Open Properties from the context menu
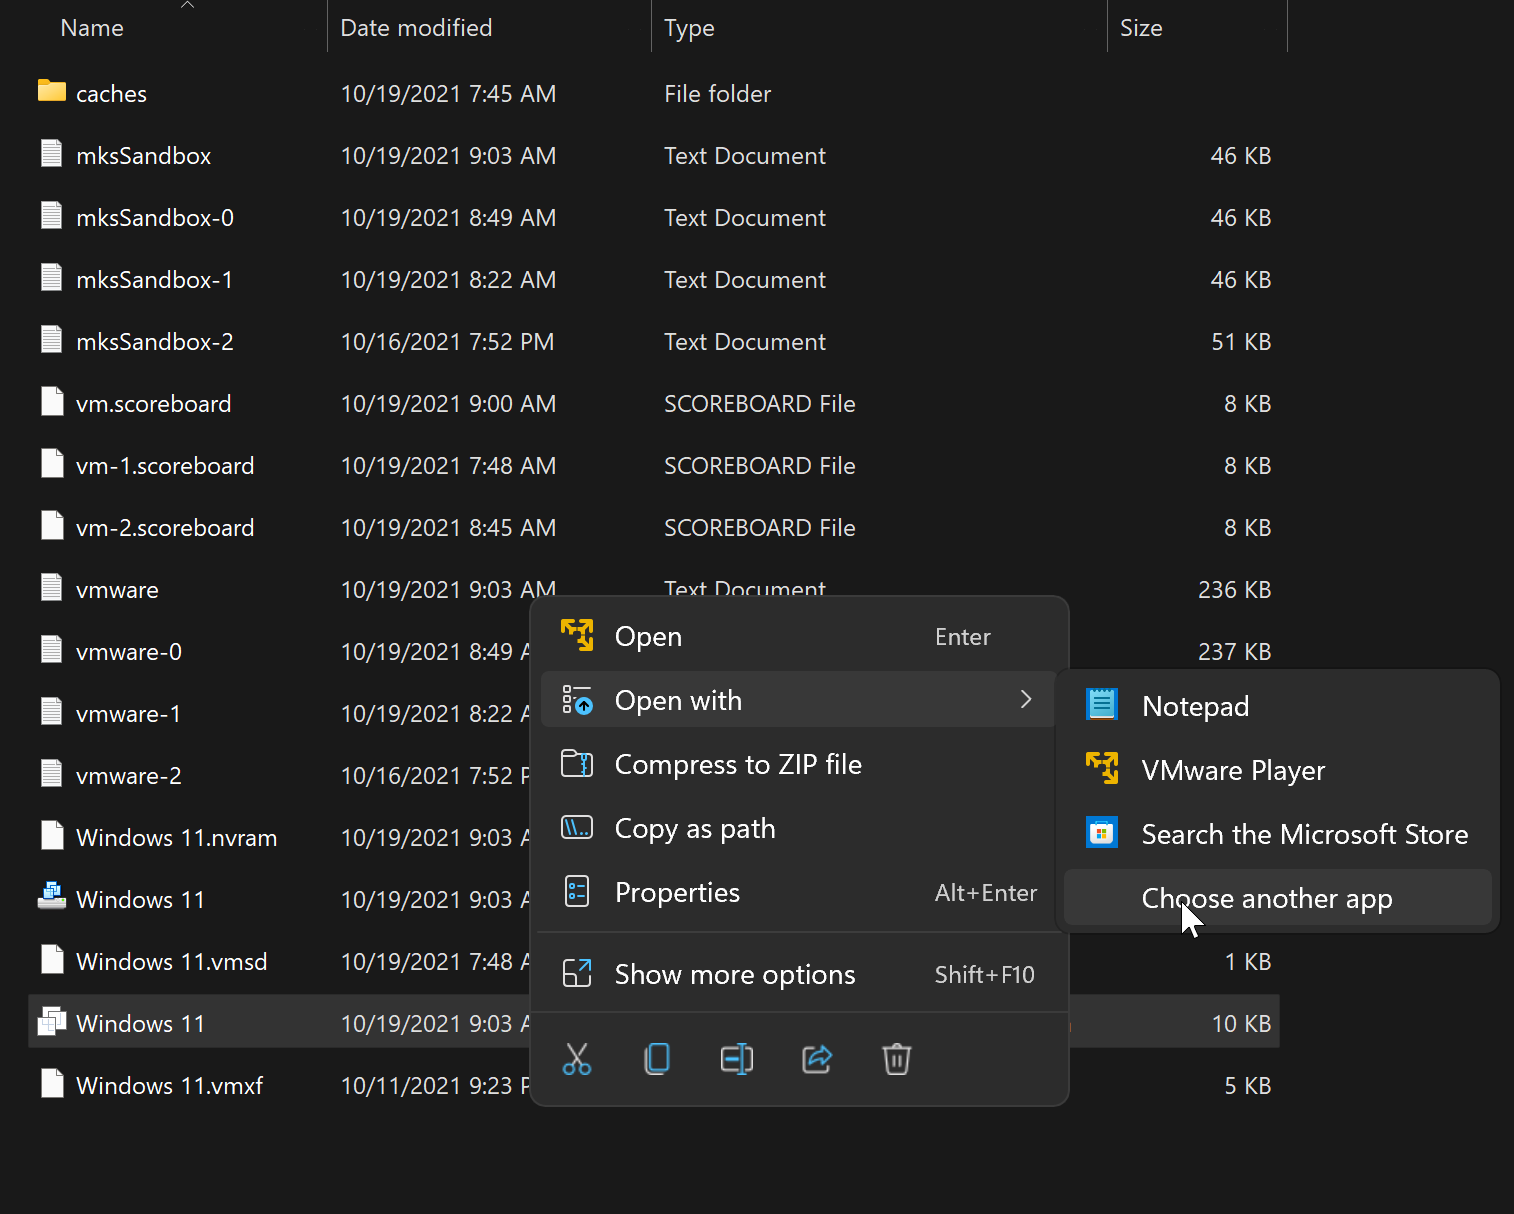The width and height of the screenshot is (1514, 1214). pos(800,892)
